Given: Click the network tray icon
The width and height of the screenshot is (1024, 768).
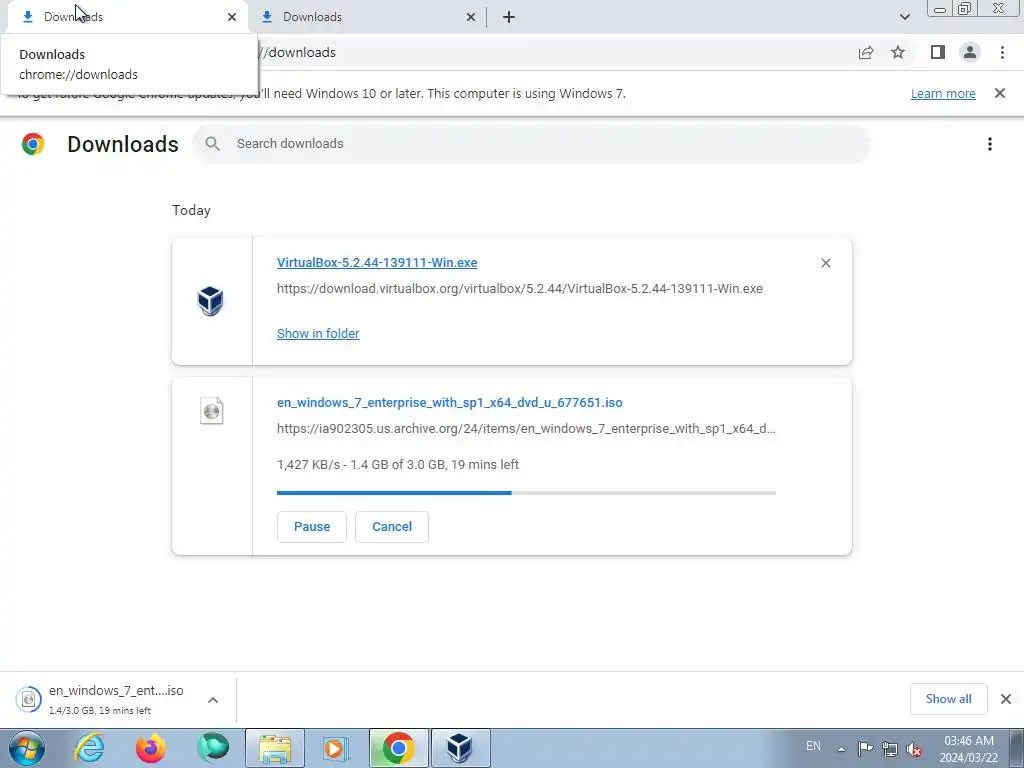Looking at the screenshot, I should pyautogui.click(x=889, y=748).
